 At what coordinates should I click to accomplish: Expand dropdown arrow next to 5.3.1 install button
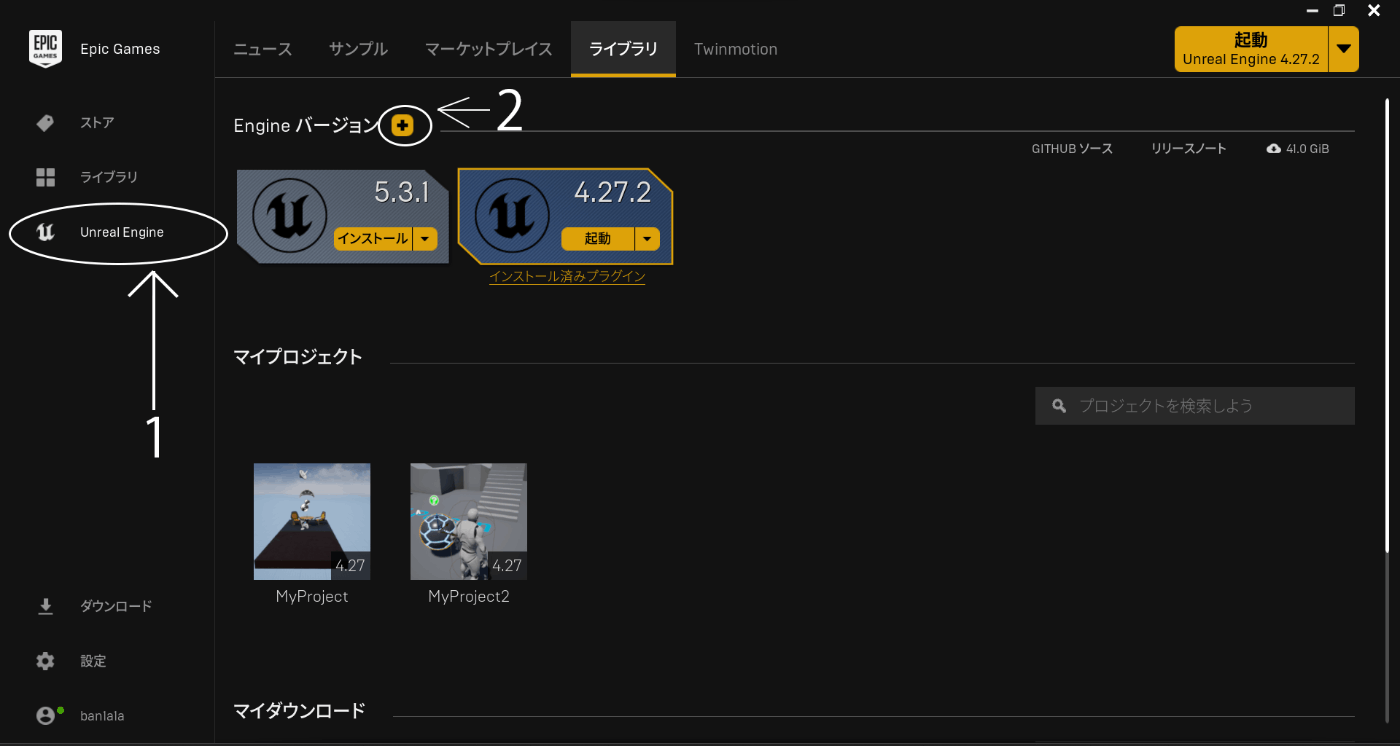pyautogui.click(x=425, y=239)
